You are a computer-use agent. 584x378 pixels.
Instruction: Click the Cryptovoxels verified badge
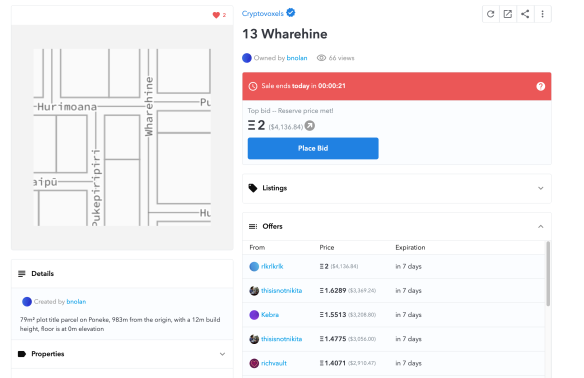[291, 13]
